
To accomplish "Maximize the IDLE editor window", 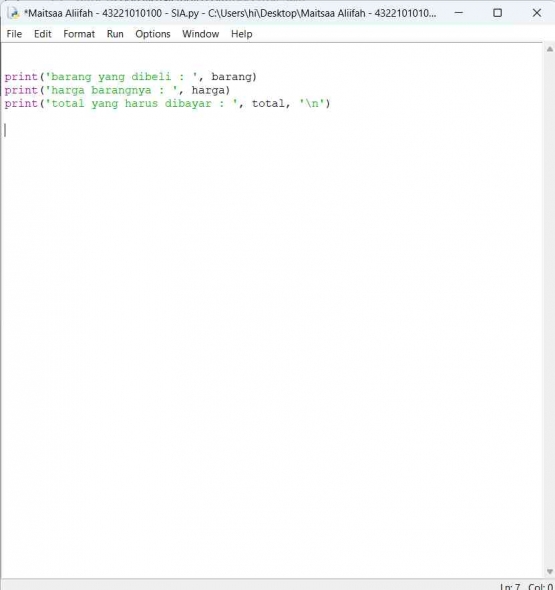I will 497,13.
